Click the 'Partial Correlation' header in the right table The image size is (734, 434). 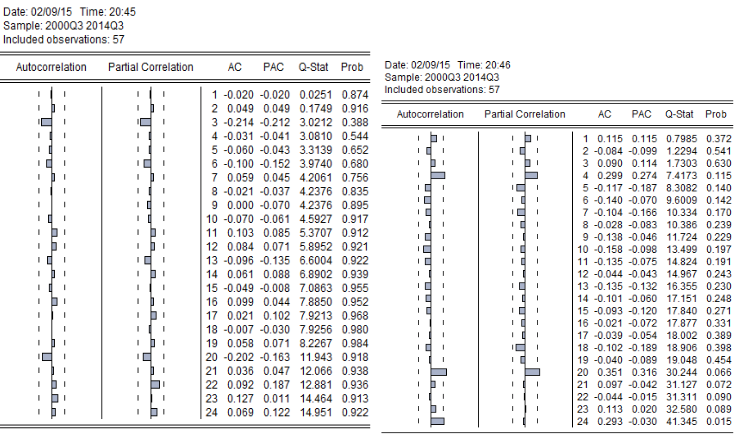click(x=525, y=114)
